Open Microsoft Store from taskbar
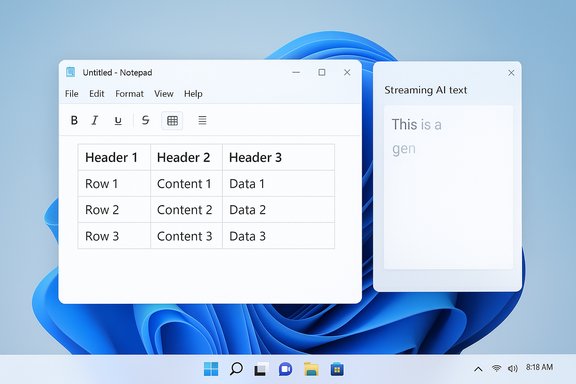This screenshot has height=384, width=576. coord(337,369)
